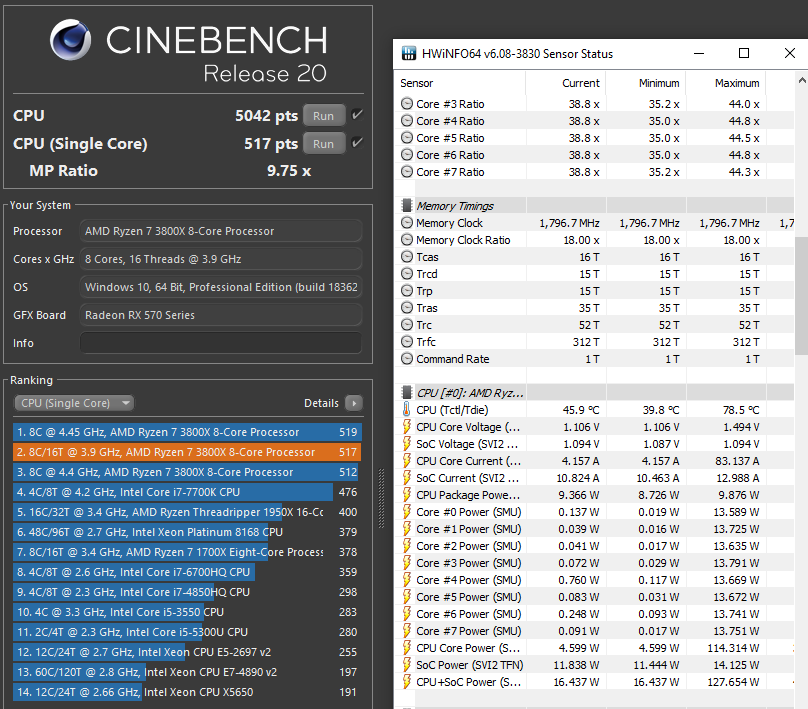Click the Memory Clock Ratio sensor icon
Viewport: 808px width, 709px height.
coord(407,240)
